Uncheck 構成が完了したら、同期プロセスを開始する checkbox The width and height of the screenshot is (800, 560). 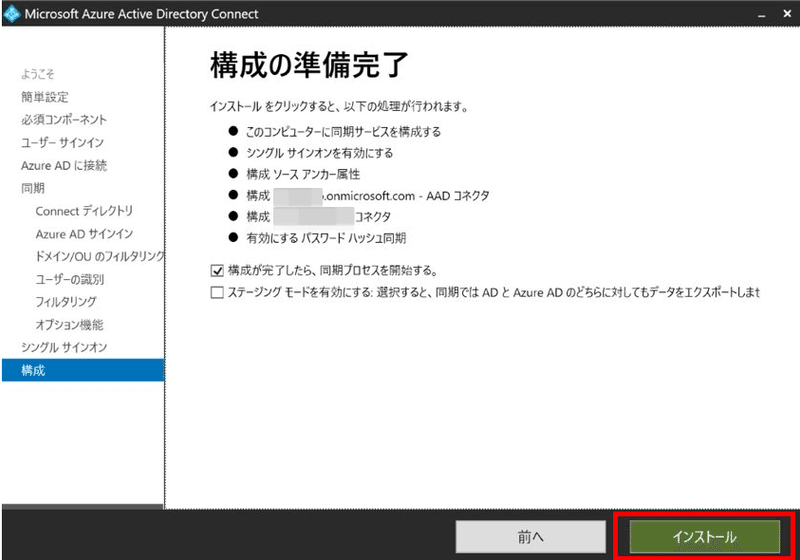coord(217,270)
